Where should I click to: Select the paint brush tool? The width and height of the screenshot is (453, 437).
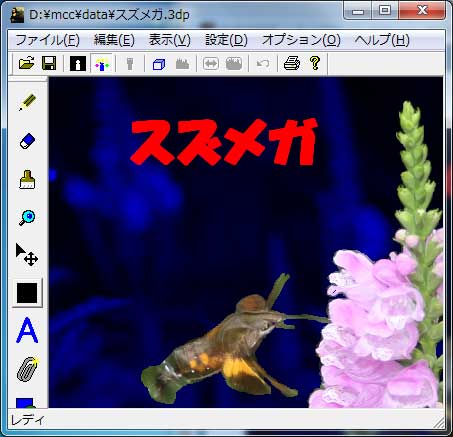tap(27, 180)
